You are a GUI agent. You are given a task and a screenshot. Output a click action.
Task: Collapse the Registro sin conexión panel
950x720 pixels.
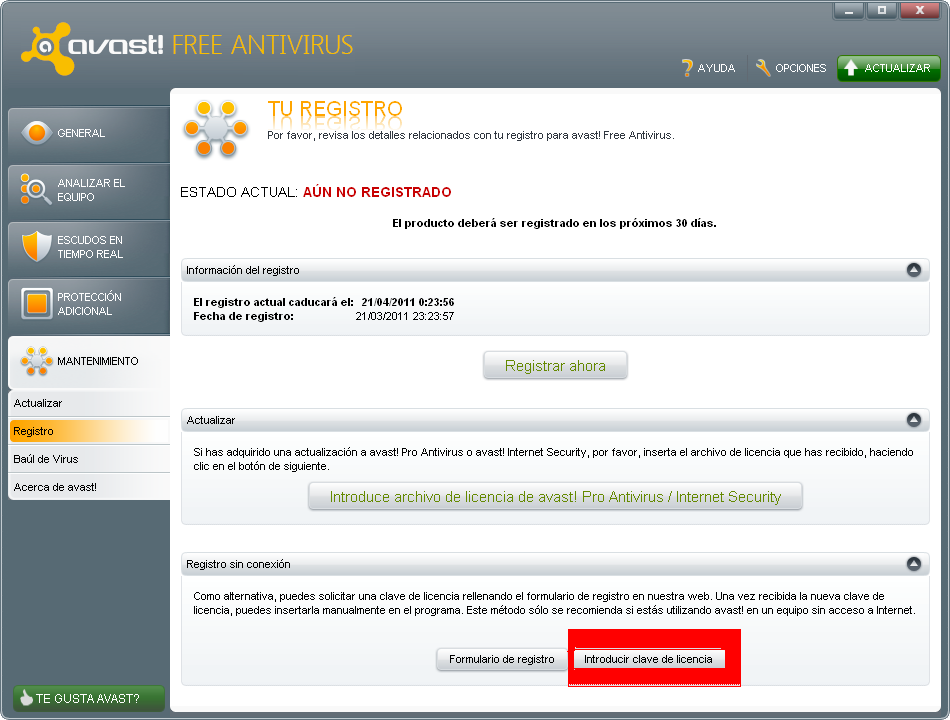tap(914, 564)
